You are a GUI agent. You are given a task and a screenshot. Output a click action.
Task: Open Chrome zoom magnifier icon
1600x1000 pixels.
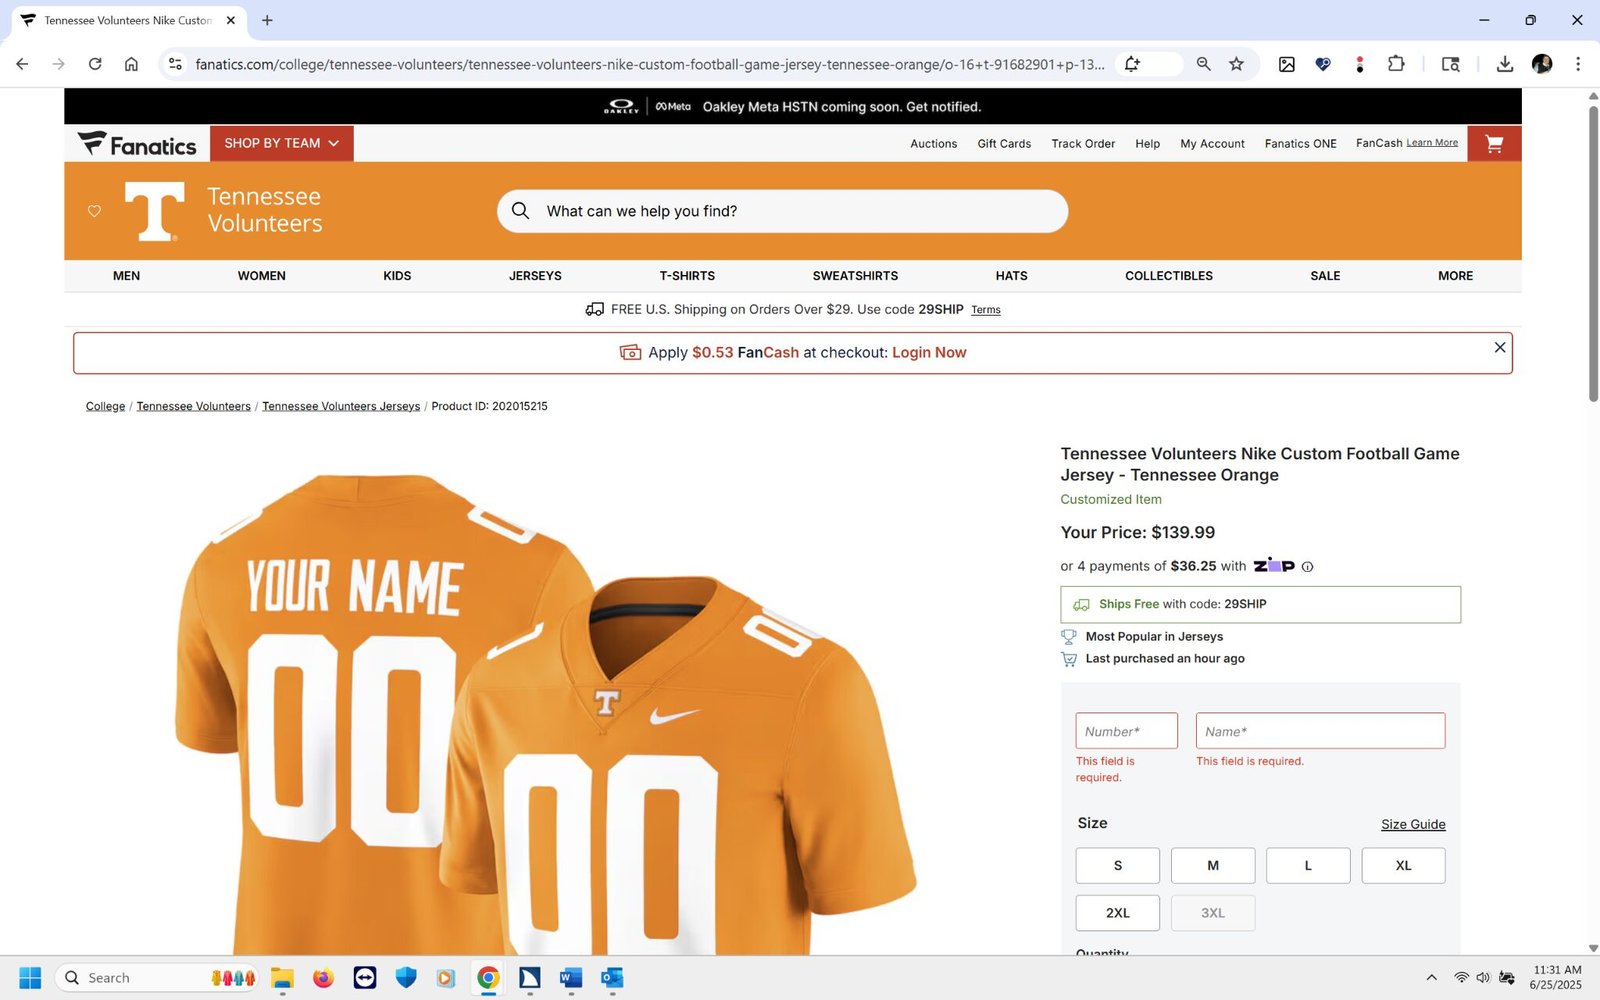tap(1203, 64)
